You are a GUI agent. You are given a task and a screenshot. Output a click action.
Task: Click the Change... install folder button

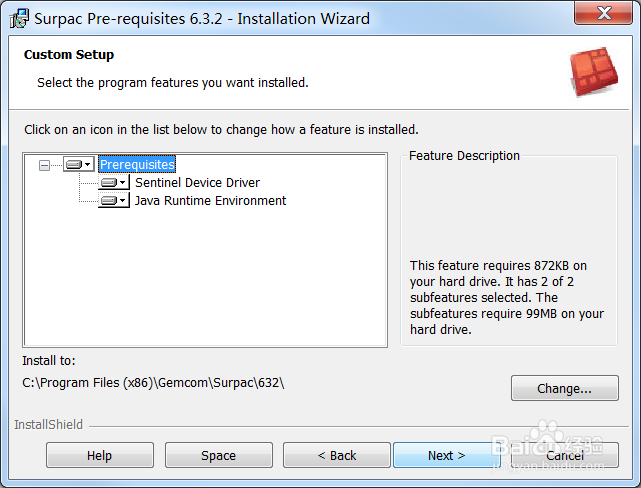pos(565,388)
